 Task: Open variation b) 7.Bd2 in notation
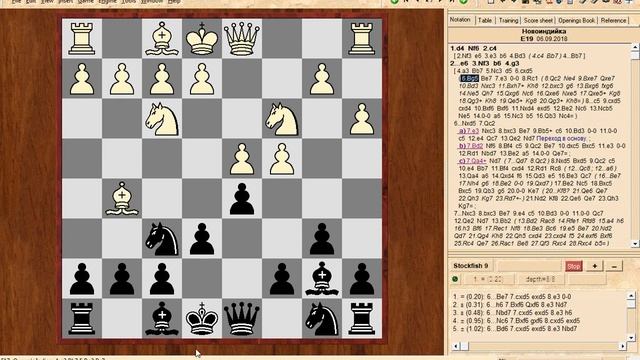(x=470, y=146)
